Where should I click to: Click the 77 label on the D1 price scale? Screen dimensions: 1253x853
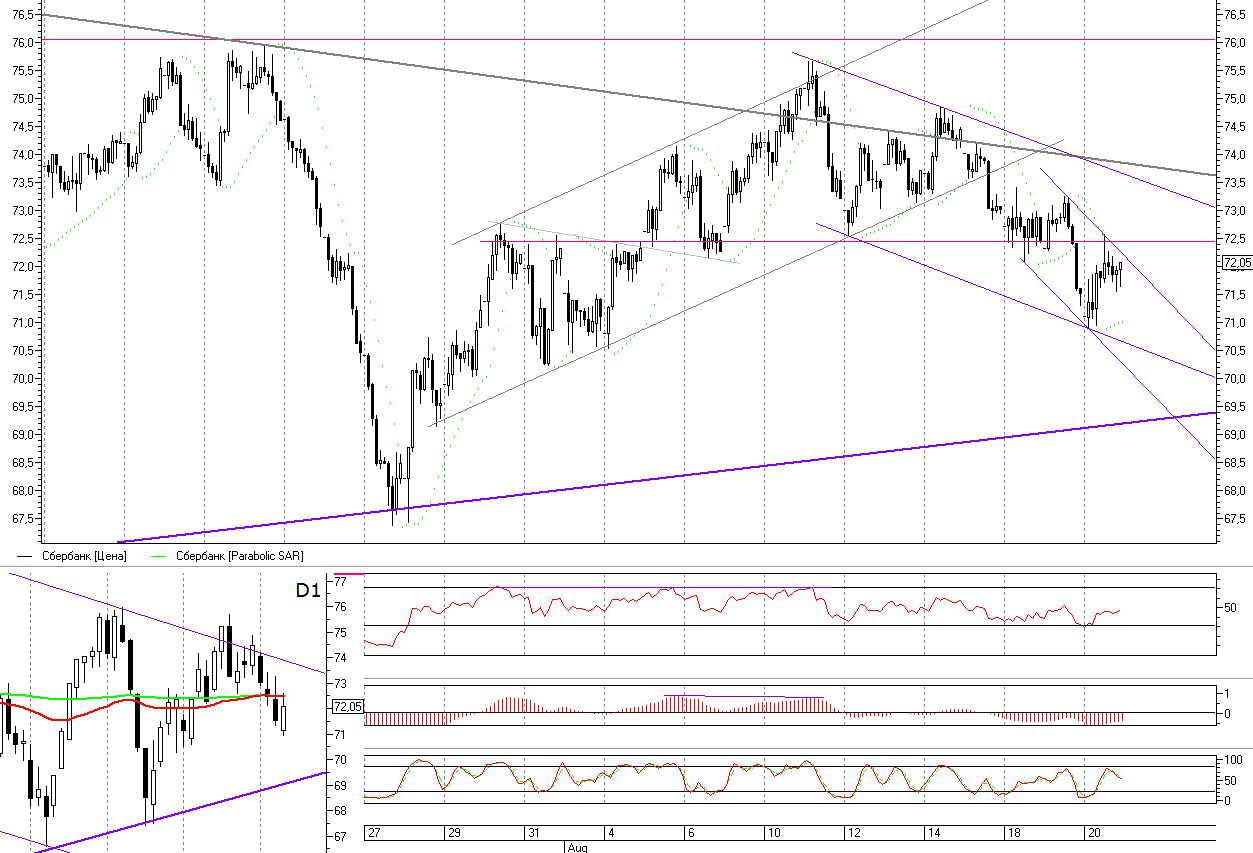[340, 581]
